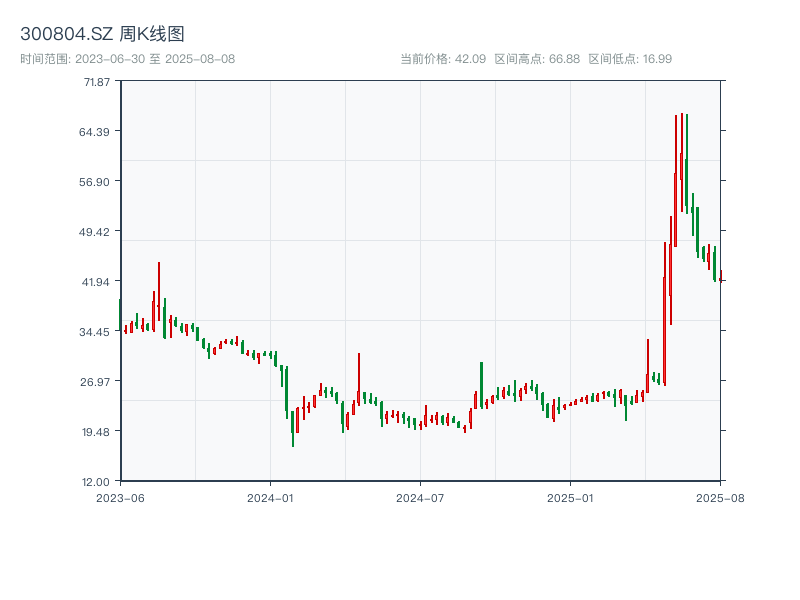
Task: Click the 56.90 y-axis label
Action: coord(94,182)
